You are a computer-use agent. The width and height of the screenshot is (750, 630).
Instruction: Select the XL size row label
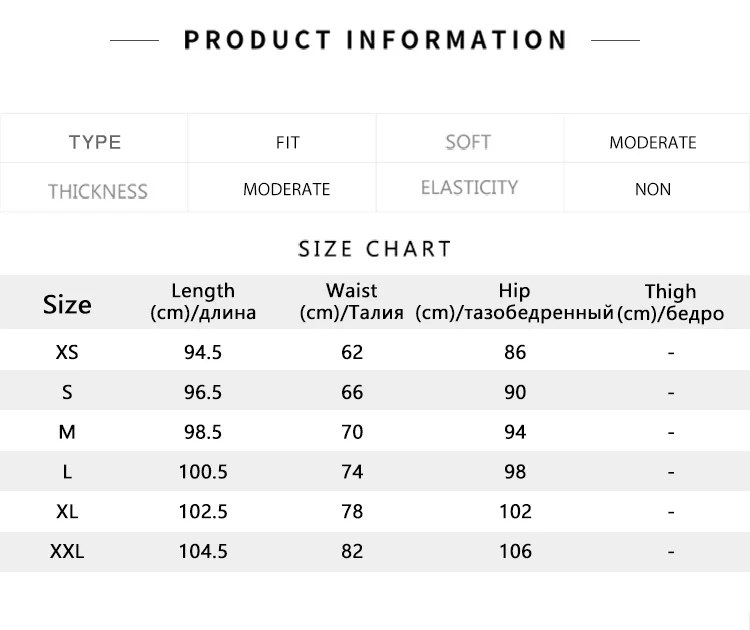(67, 512)
